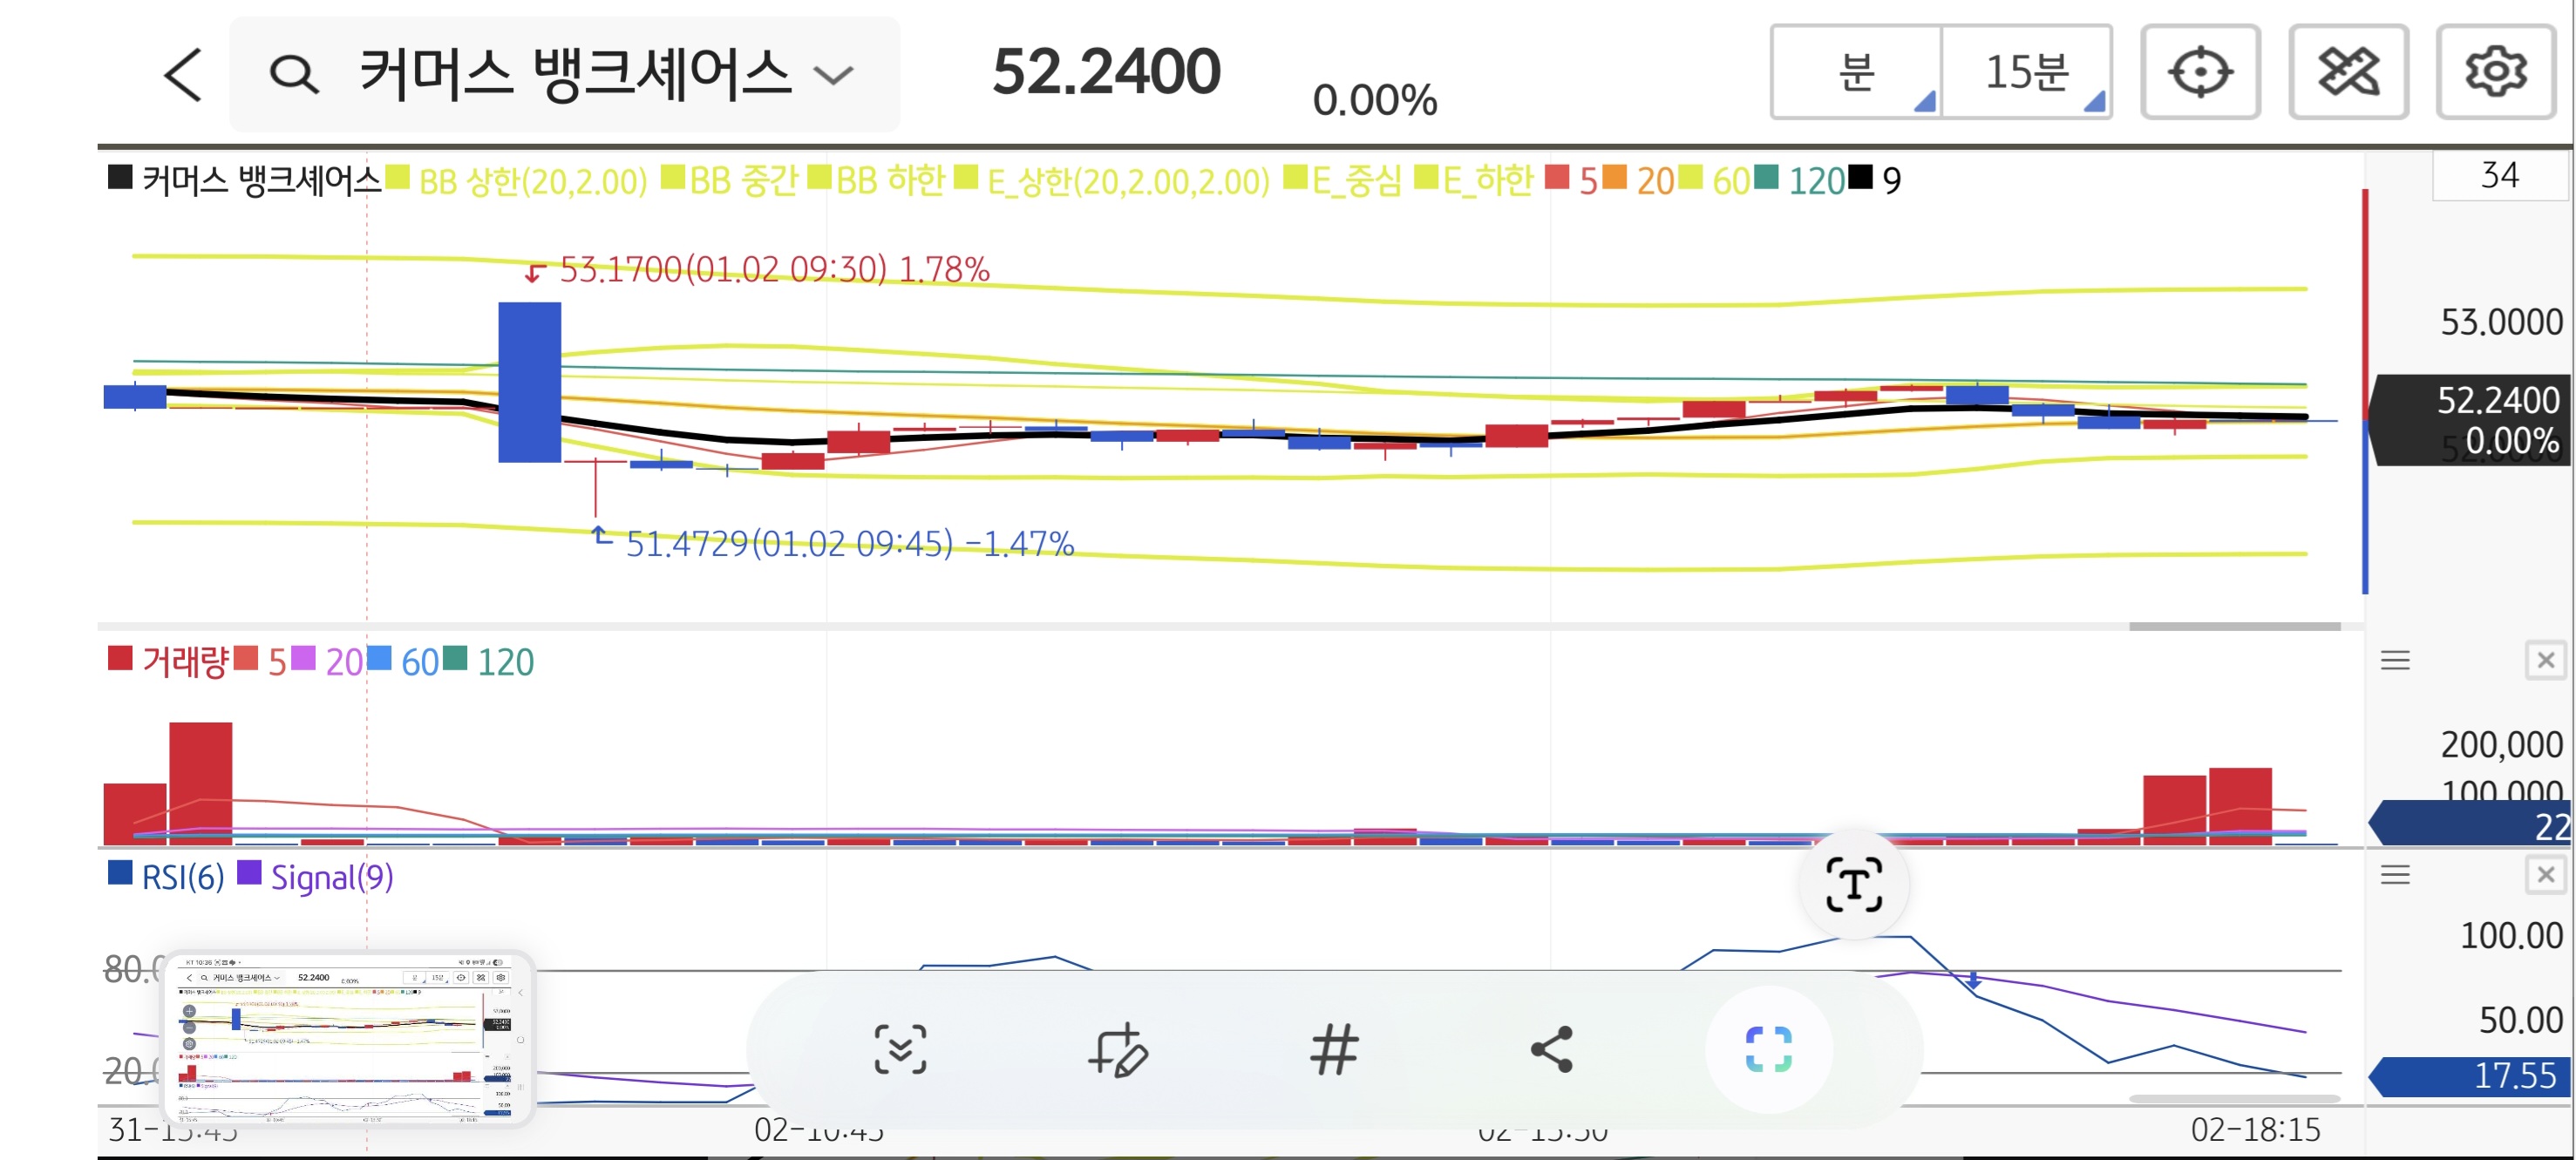The height and width of the screenshot is (1160, 2576).
Task: Open chart settings gear icon
Action: click(x=2495, y=72)
